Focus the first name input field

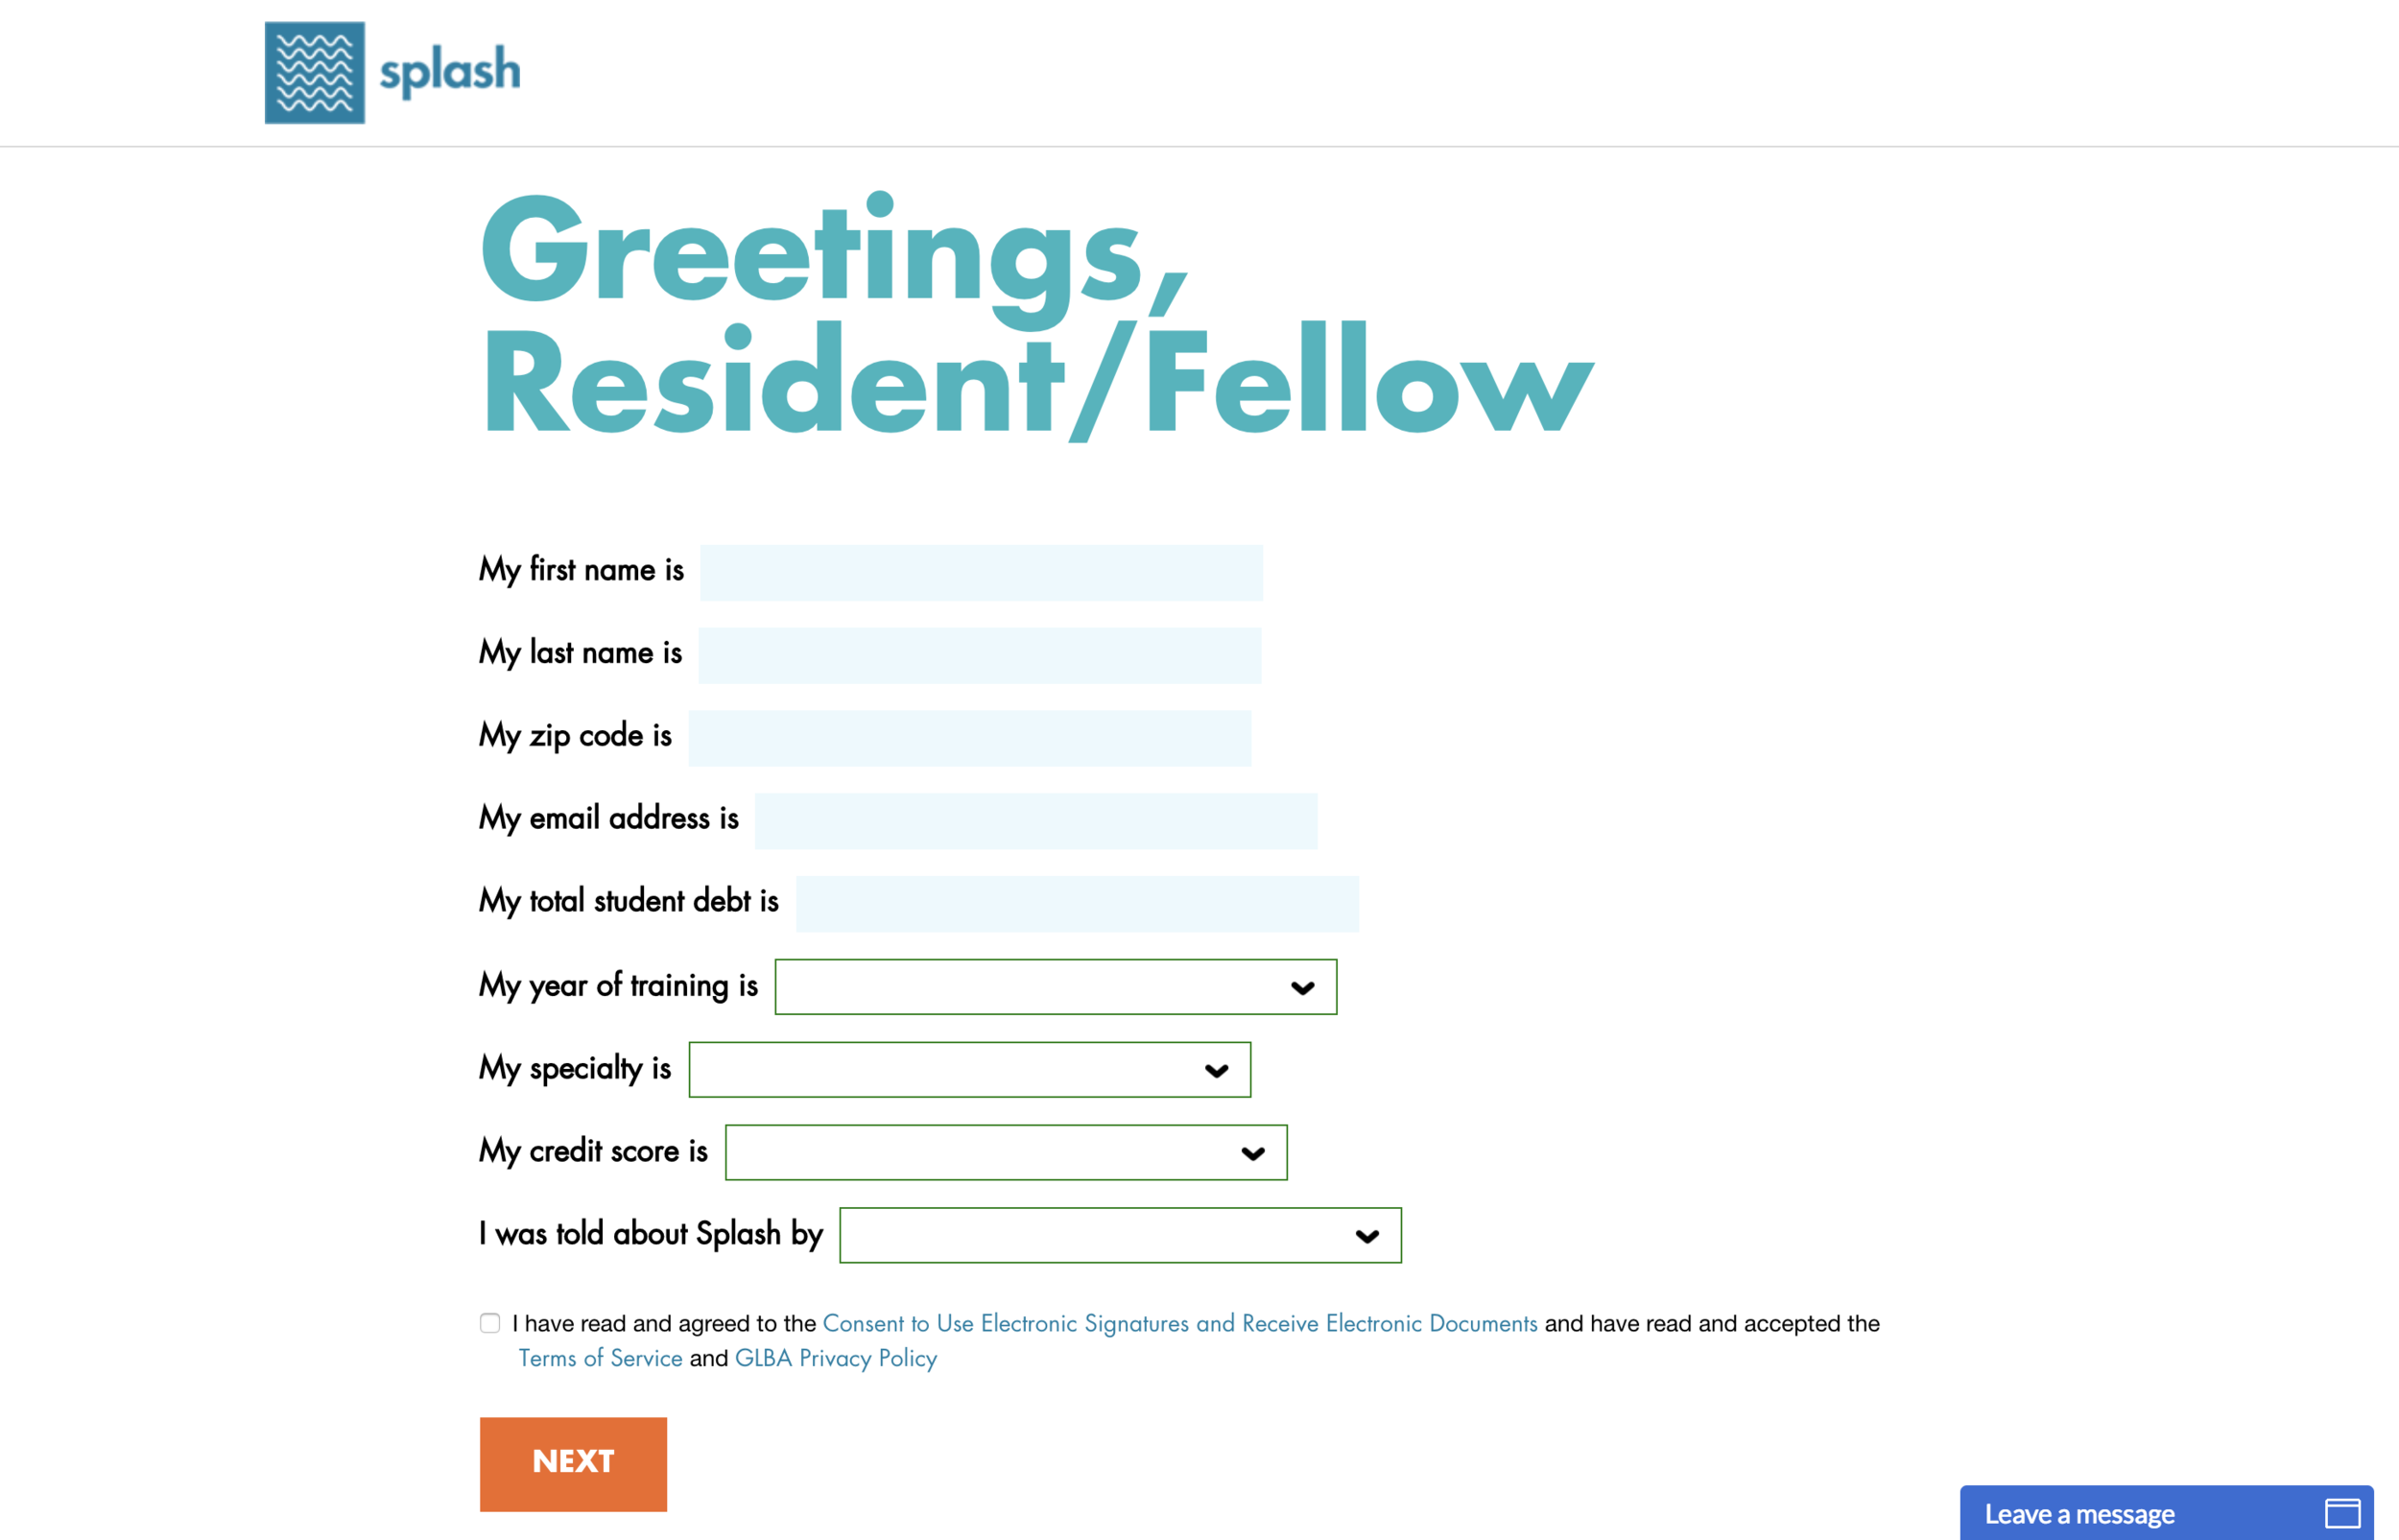(x=981, y=573)
